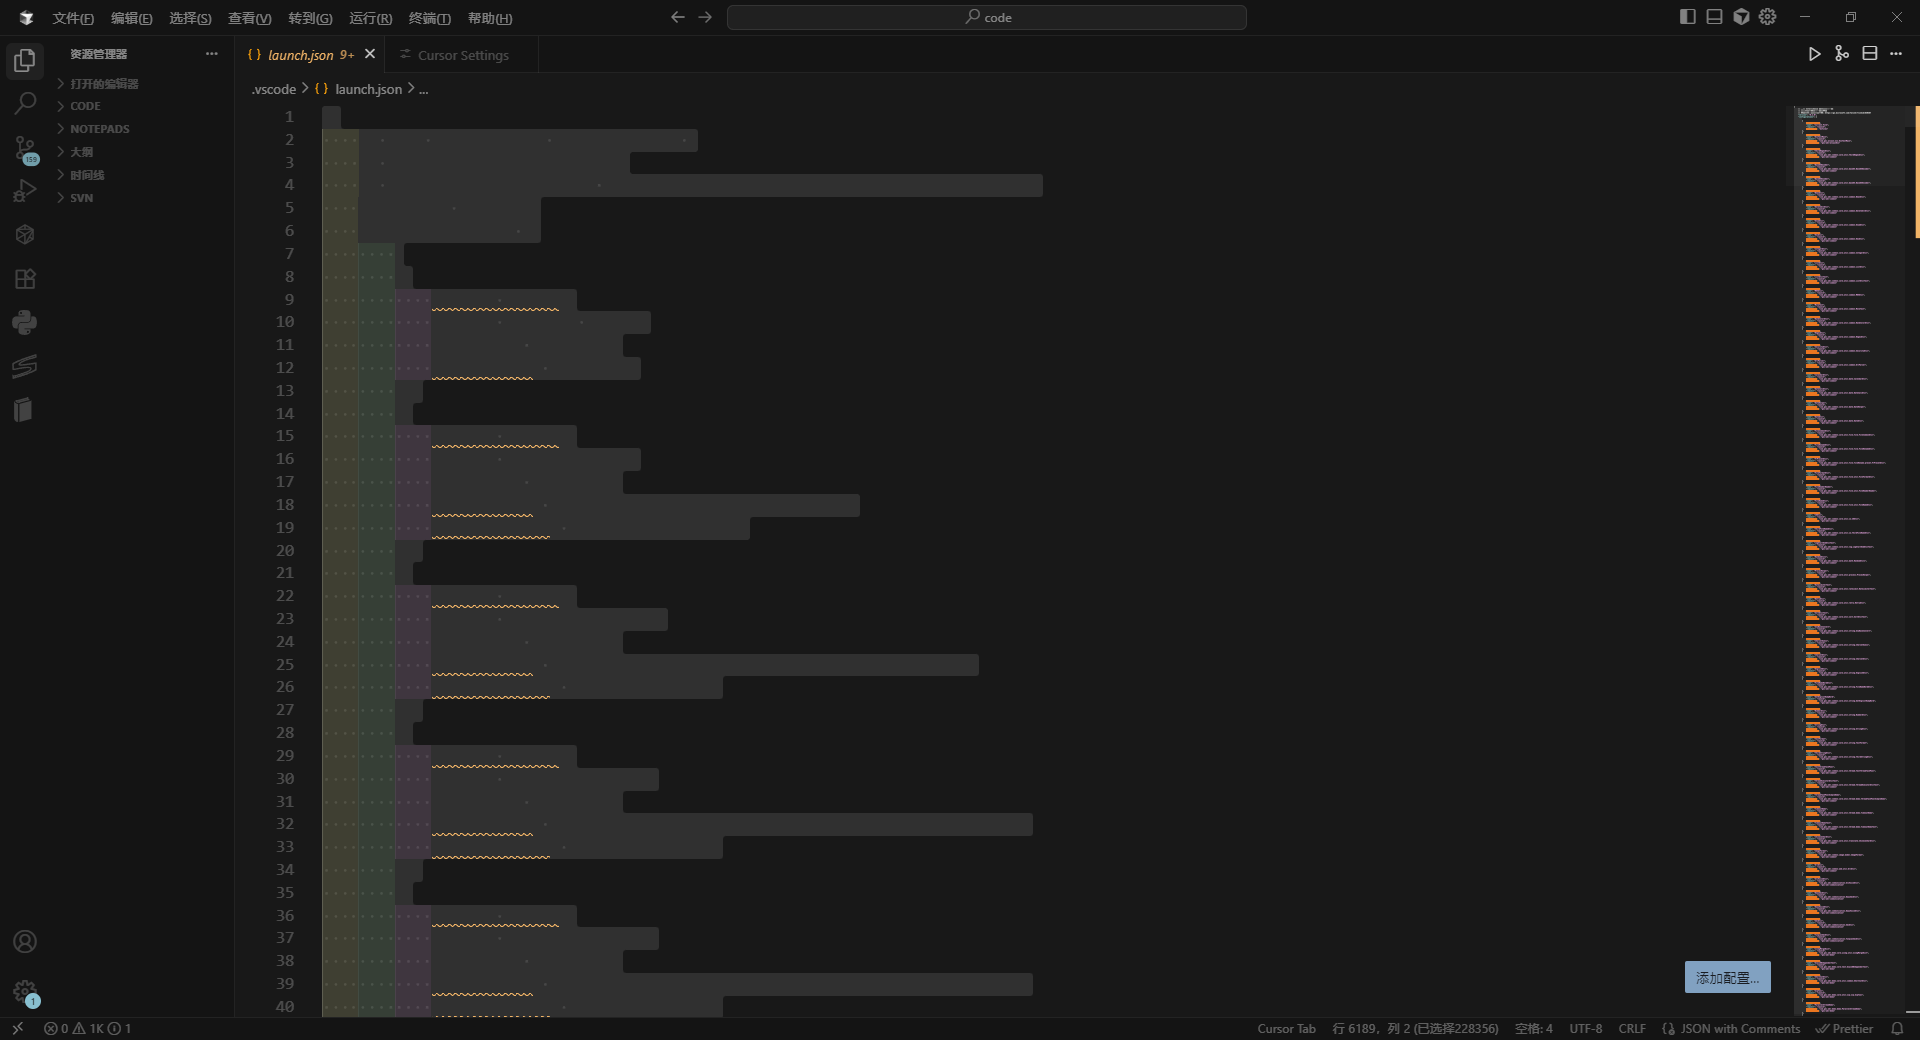The width and height of the screenshot is (1920, 1040).
Task: Split the editor with the split icon
Action: click(x=1869, y=54)
